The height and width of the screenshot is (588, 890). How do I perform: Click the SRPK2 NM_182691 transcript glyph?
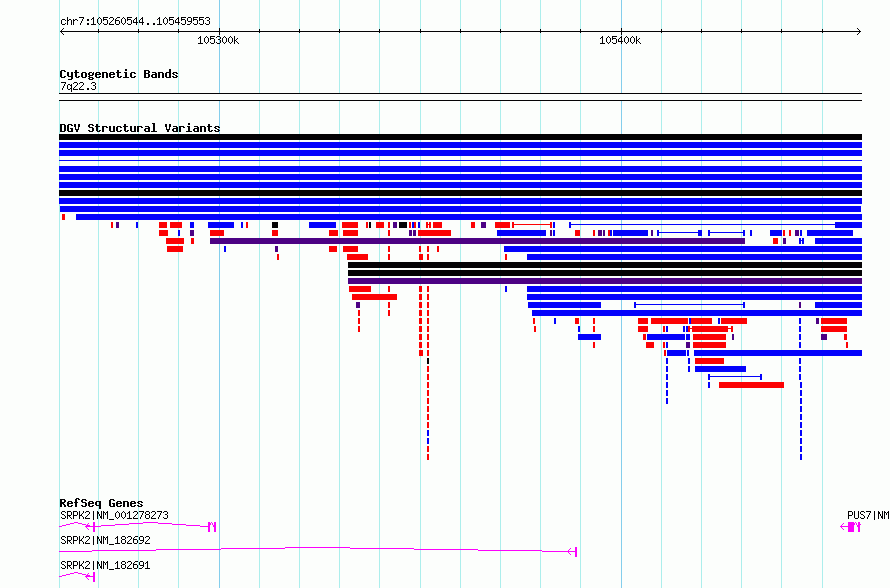click(77, 576)
